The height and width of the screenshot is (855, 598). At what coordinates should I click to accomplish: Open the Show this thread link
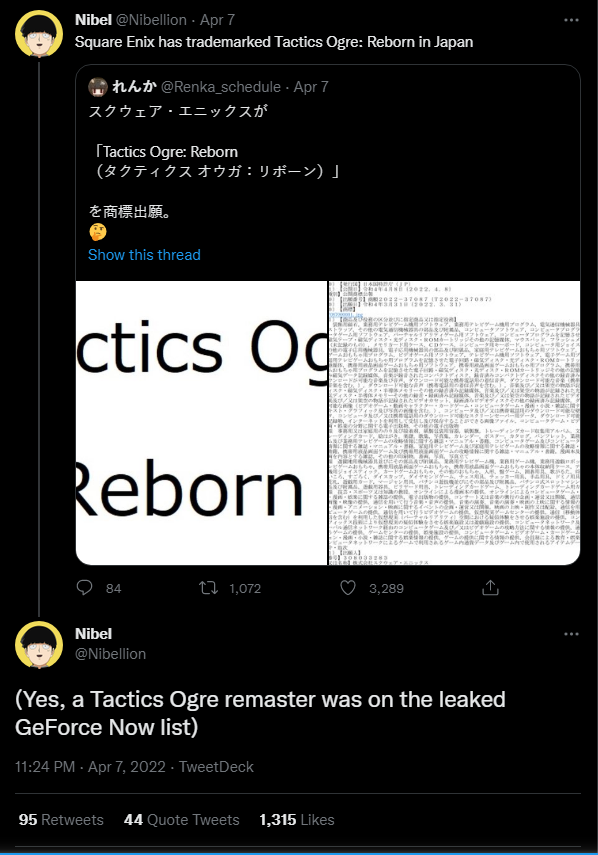click(144, 255)
